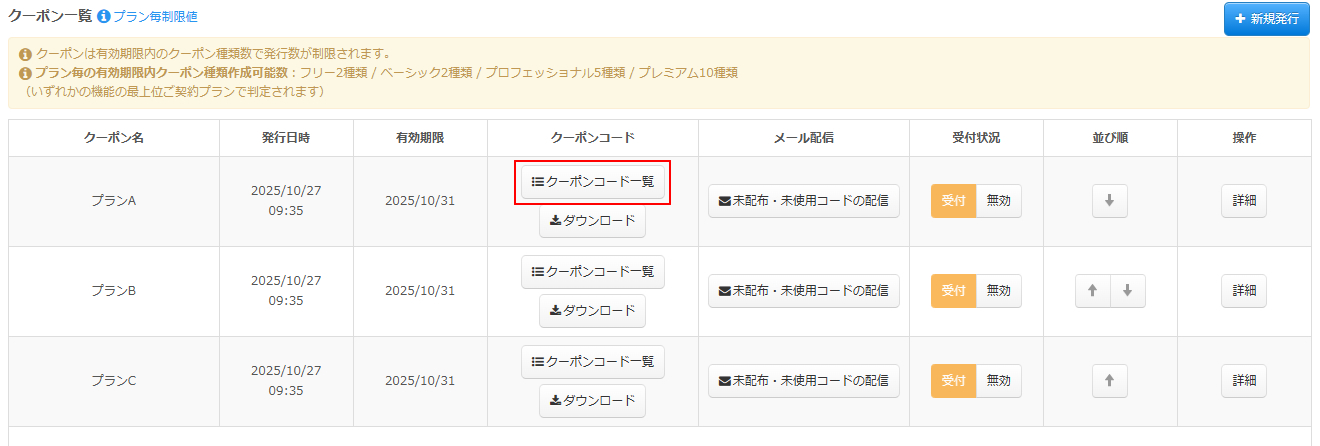View 詳細 for プランA
This screenshot has width=1320, height=446.
point(1244,201)
